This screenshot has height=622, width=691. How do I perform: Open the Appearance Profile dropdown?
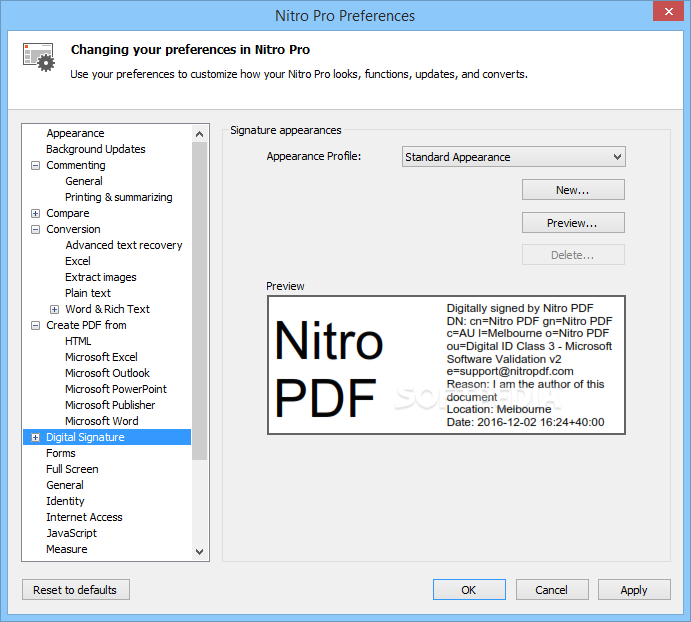[513, 157]
